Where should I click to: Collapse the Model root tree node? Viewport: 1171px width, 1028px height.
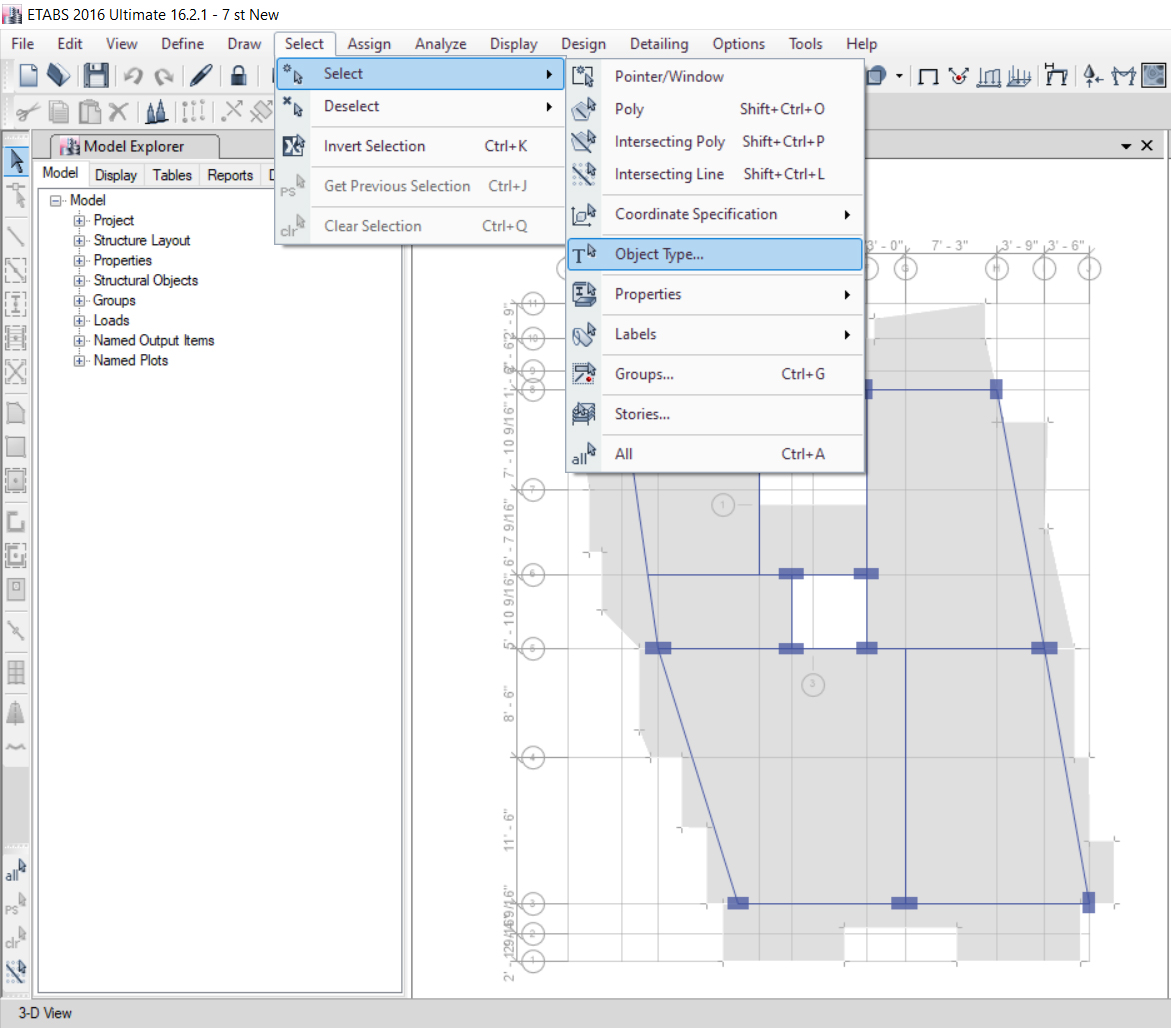point(56,201)
